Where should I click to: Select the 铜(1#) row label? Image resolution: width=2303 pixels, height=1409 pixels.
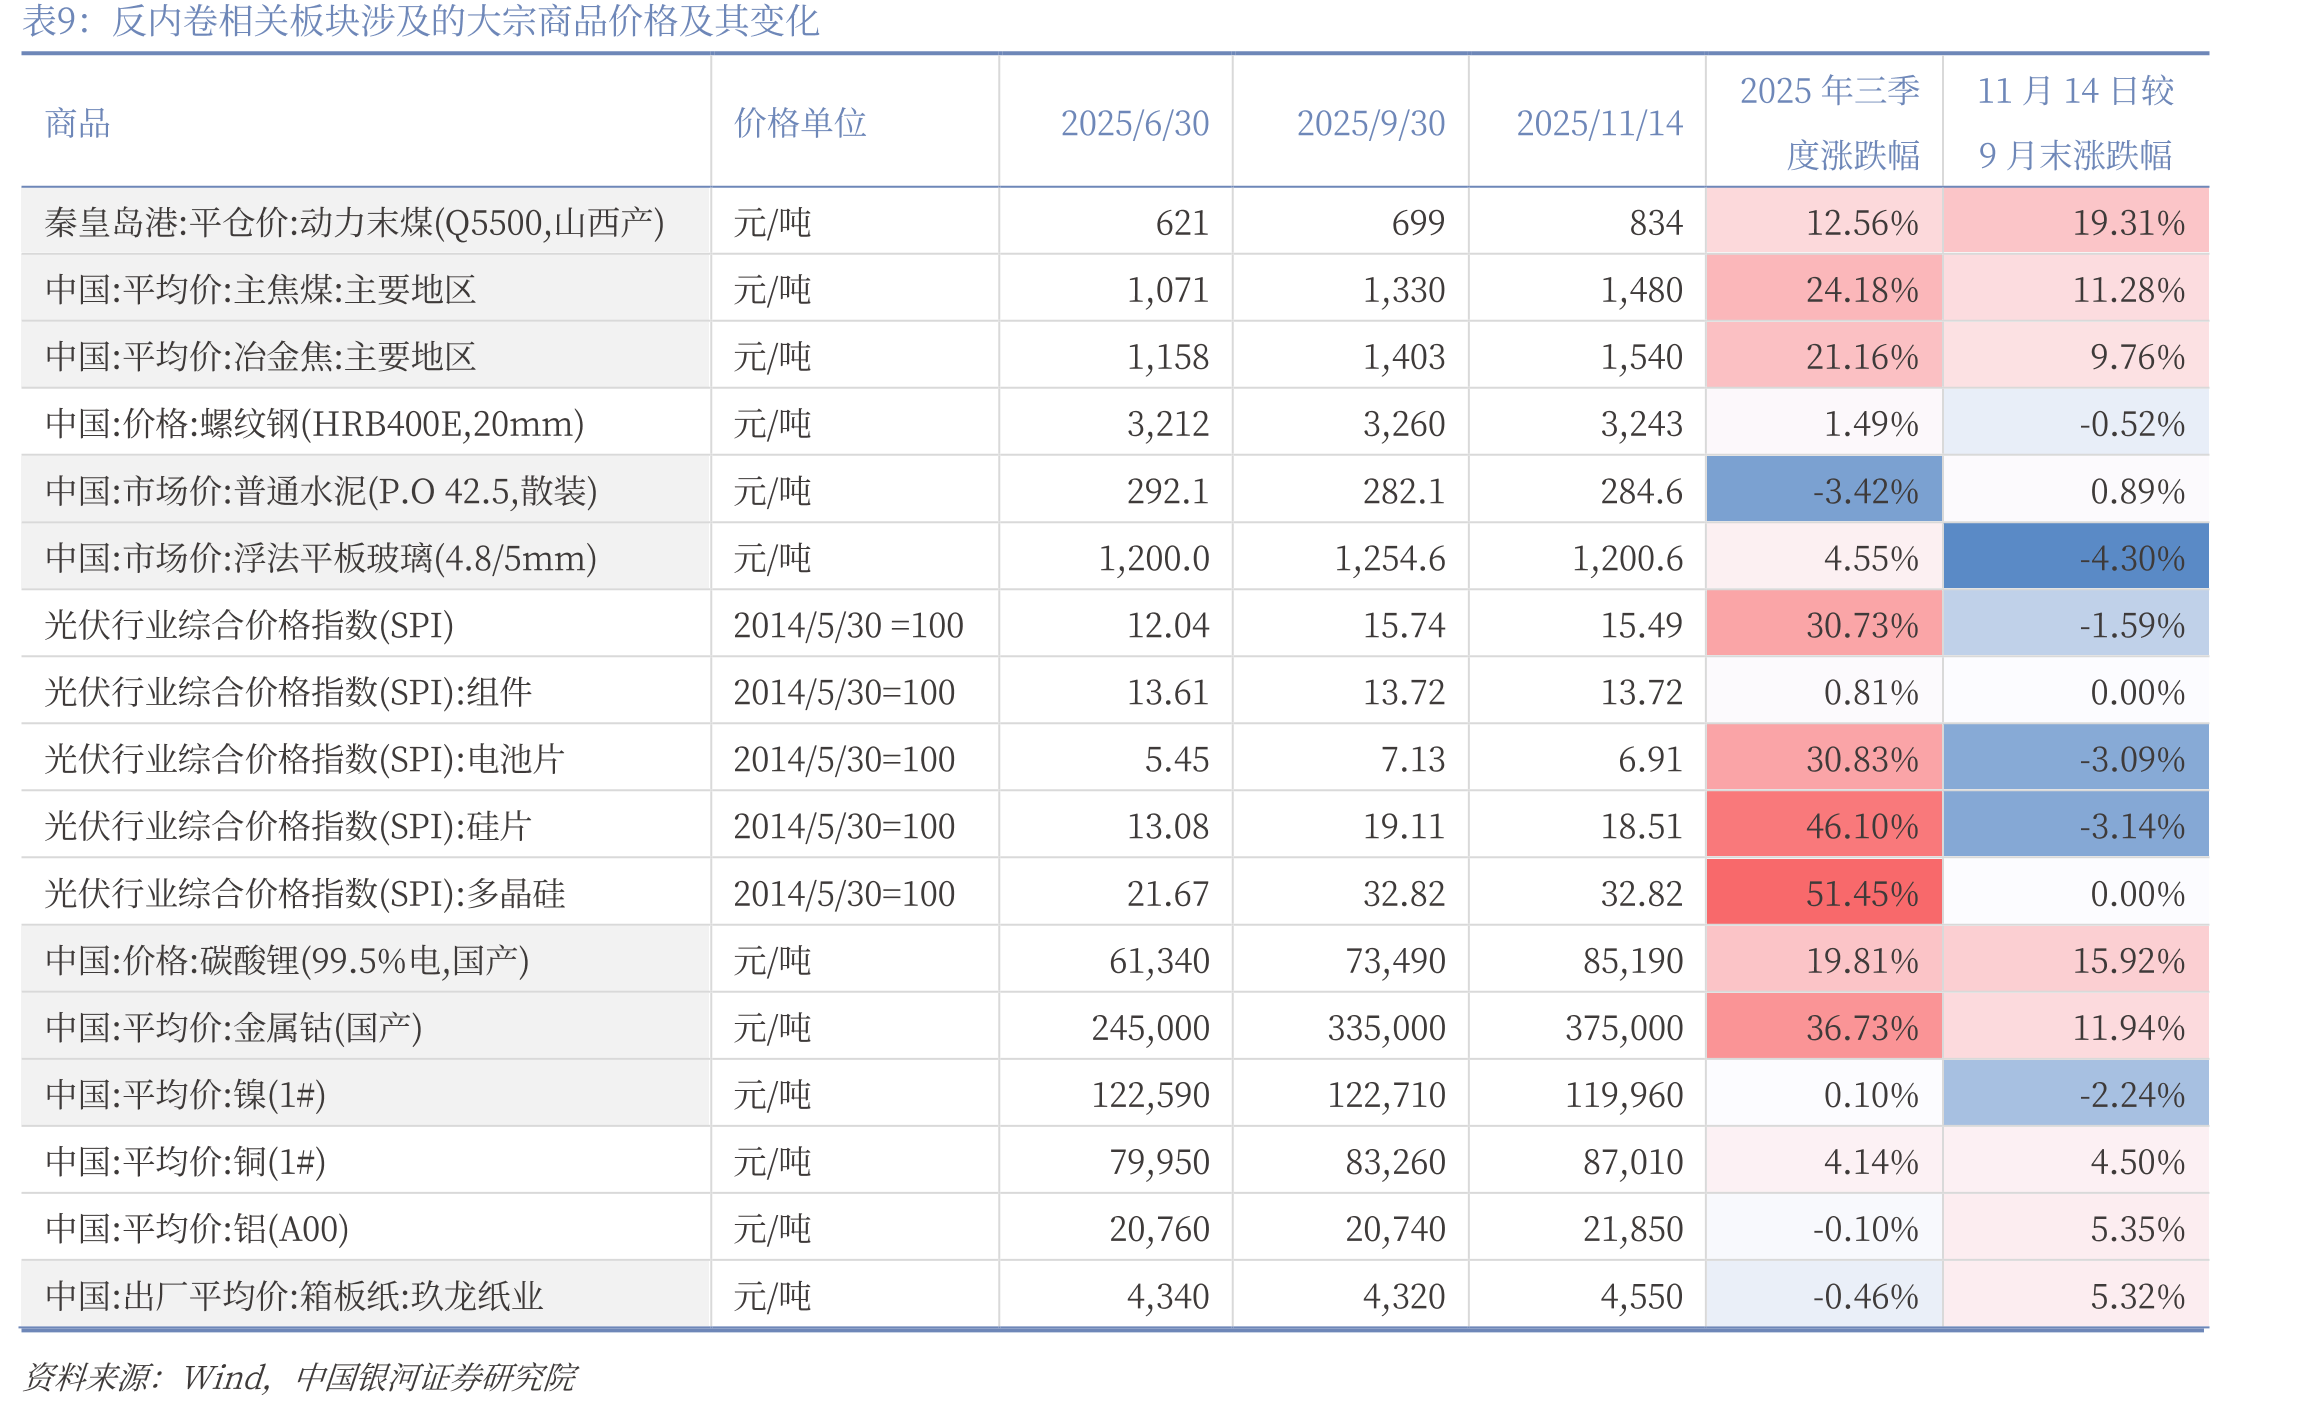pos(186,1161)
